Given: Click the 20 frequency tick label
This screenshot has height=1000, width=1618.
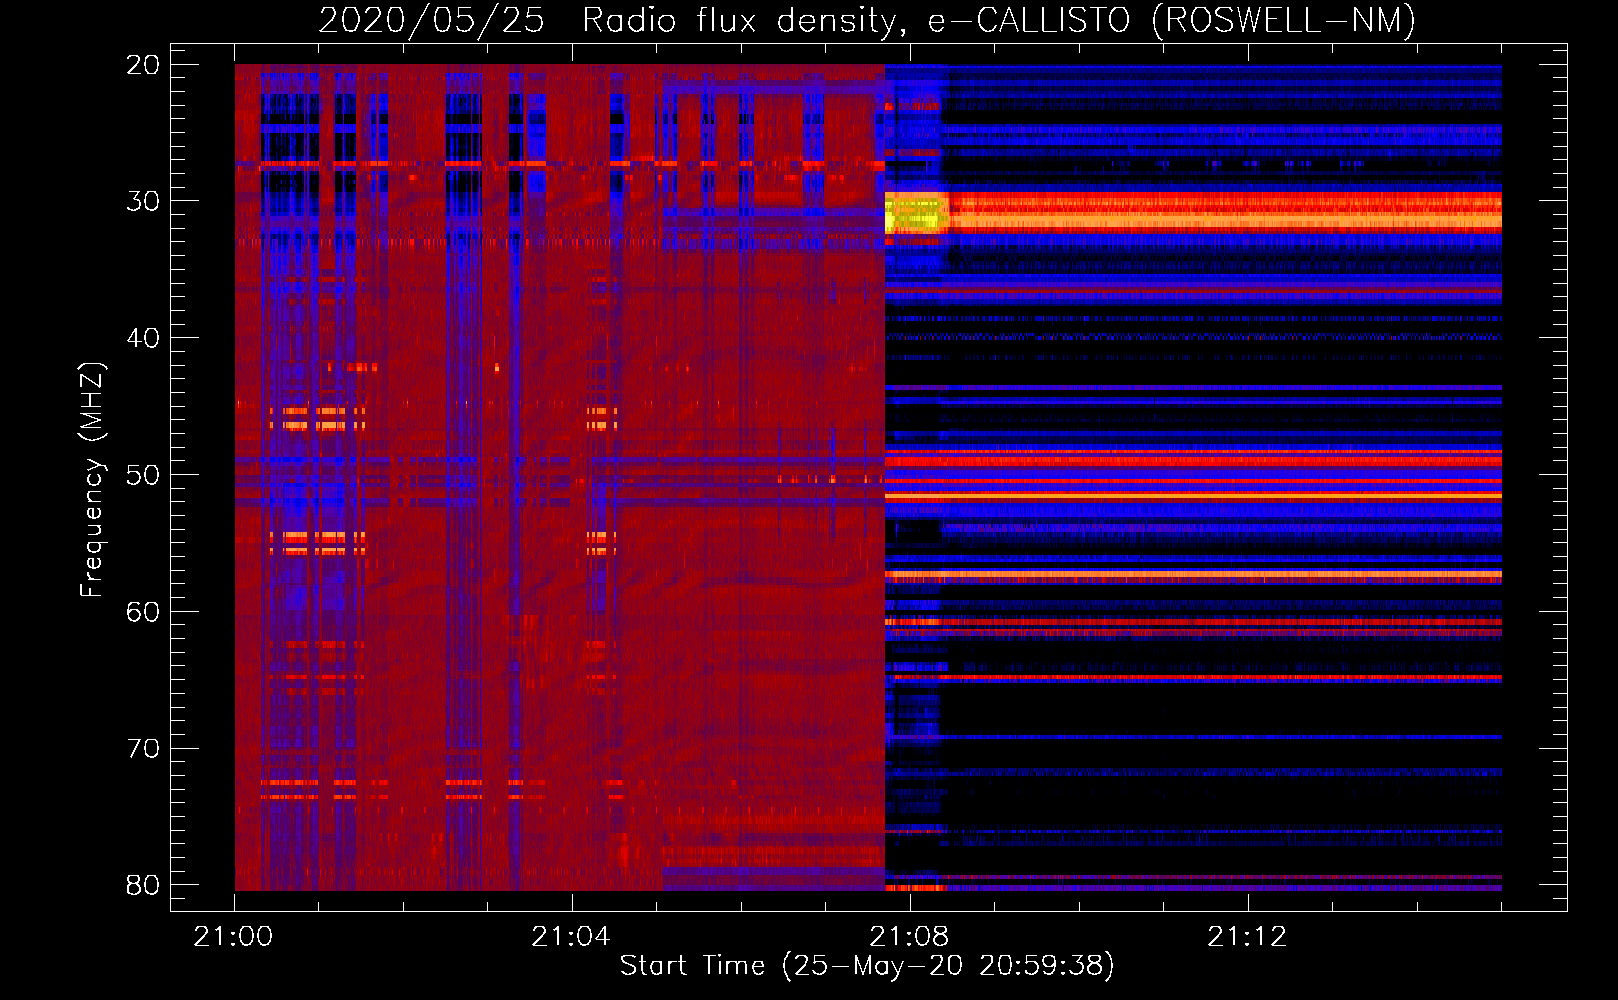Looking at the screenshot, I should pyautogui.click(x=143, y=65).
